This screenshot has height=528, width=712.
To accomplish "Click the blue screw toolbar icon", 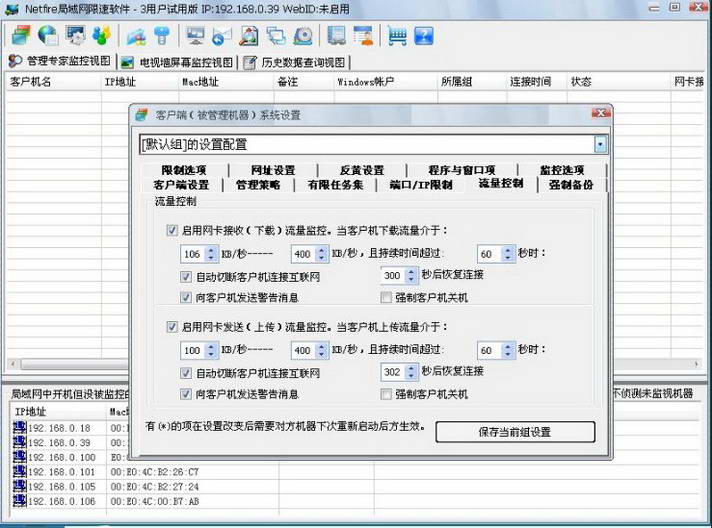I will click(162, 35).
